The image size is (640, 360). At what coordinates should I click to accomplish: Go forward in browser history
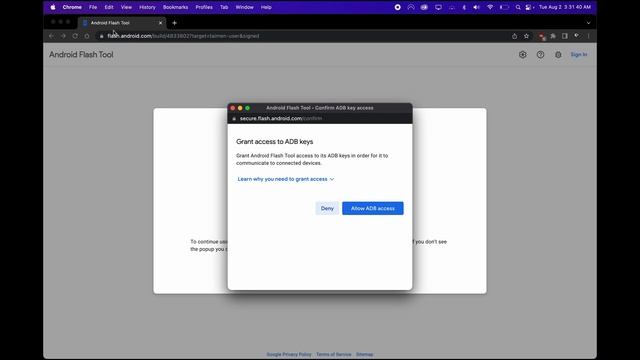pyautogui.click(x=63, y=36)
